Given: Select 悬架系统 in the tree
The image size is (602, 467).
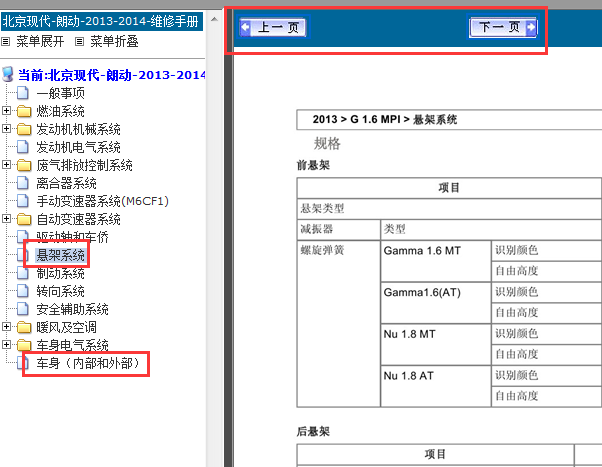Looking at the screenshot, I should point(61,255).
